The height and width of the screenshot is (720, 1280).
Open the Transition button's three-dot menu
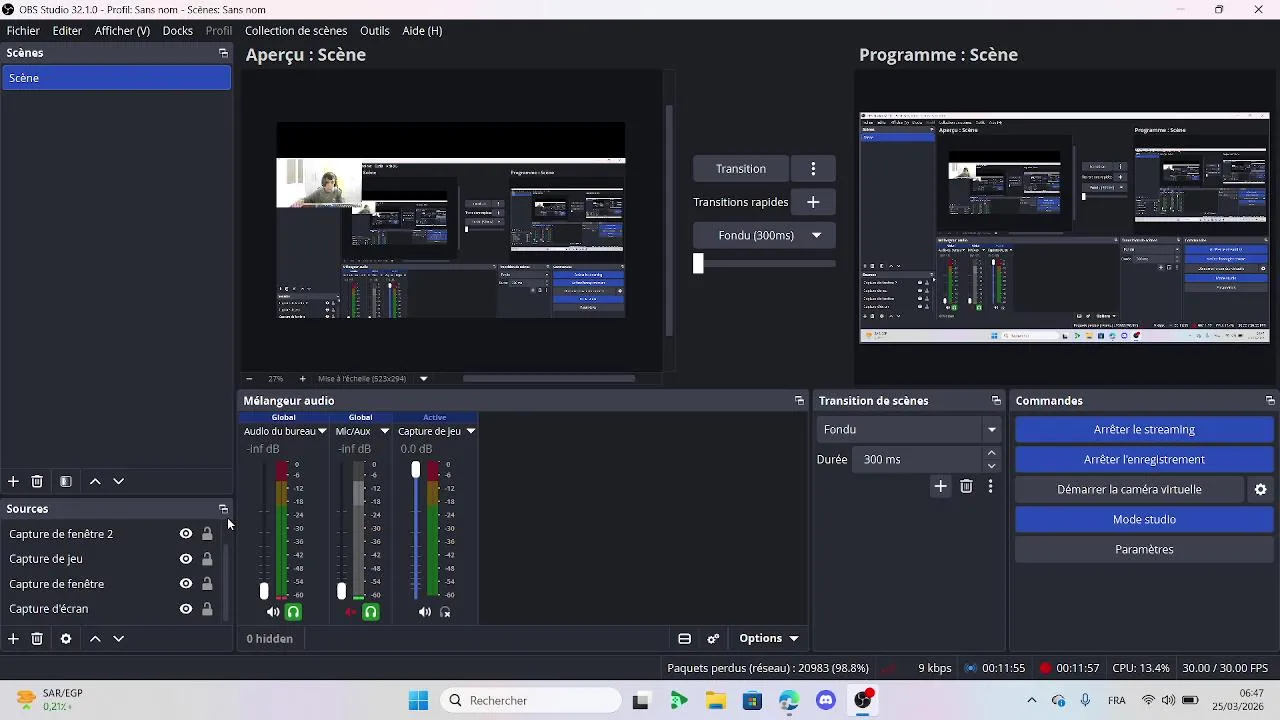point(813,169)
